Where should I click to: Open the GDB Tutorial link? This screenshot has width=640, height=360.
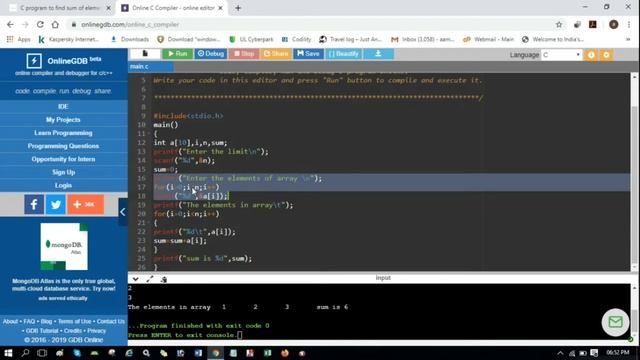[42, 331]
